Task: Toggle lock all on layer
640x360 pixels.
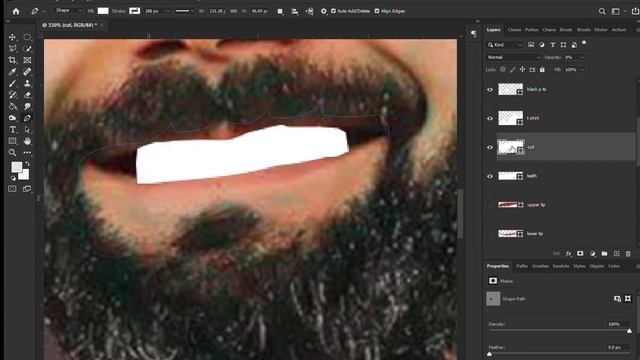Action: 542,70
